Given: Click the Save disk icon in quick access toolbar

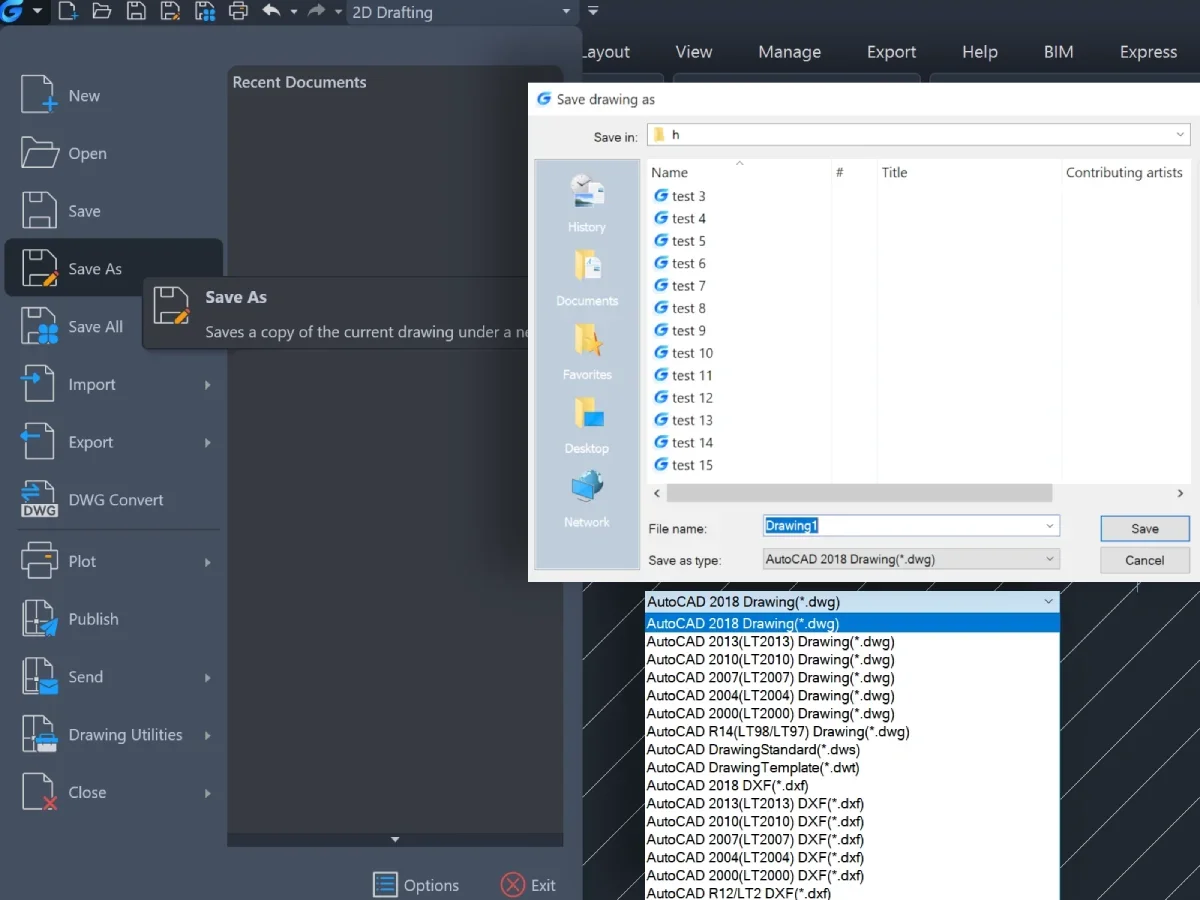Looking at the screenshot, I should coord(136,12).
